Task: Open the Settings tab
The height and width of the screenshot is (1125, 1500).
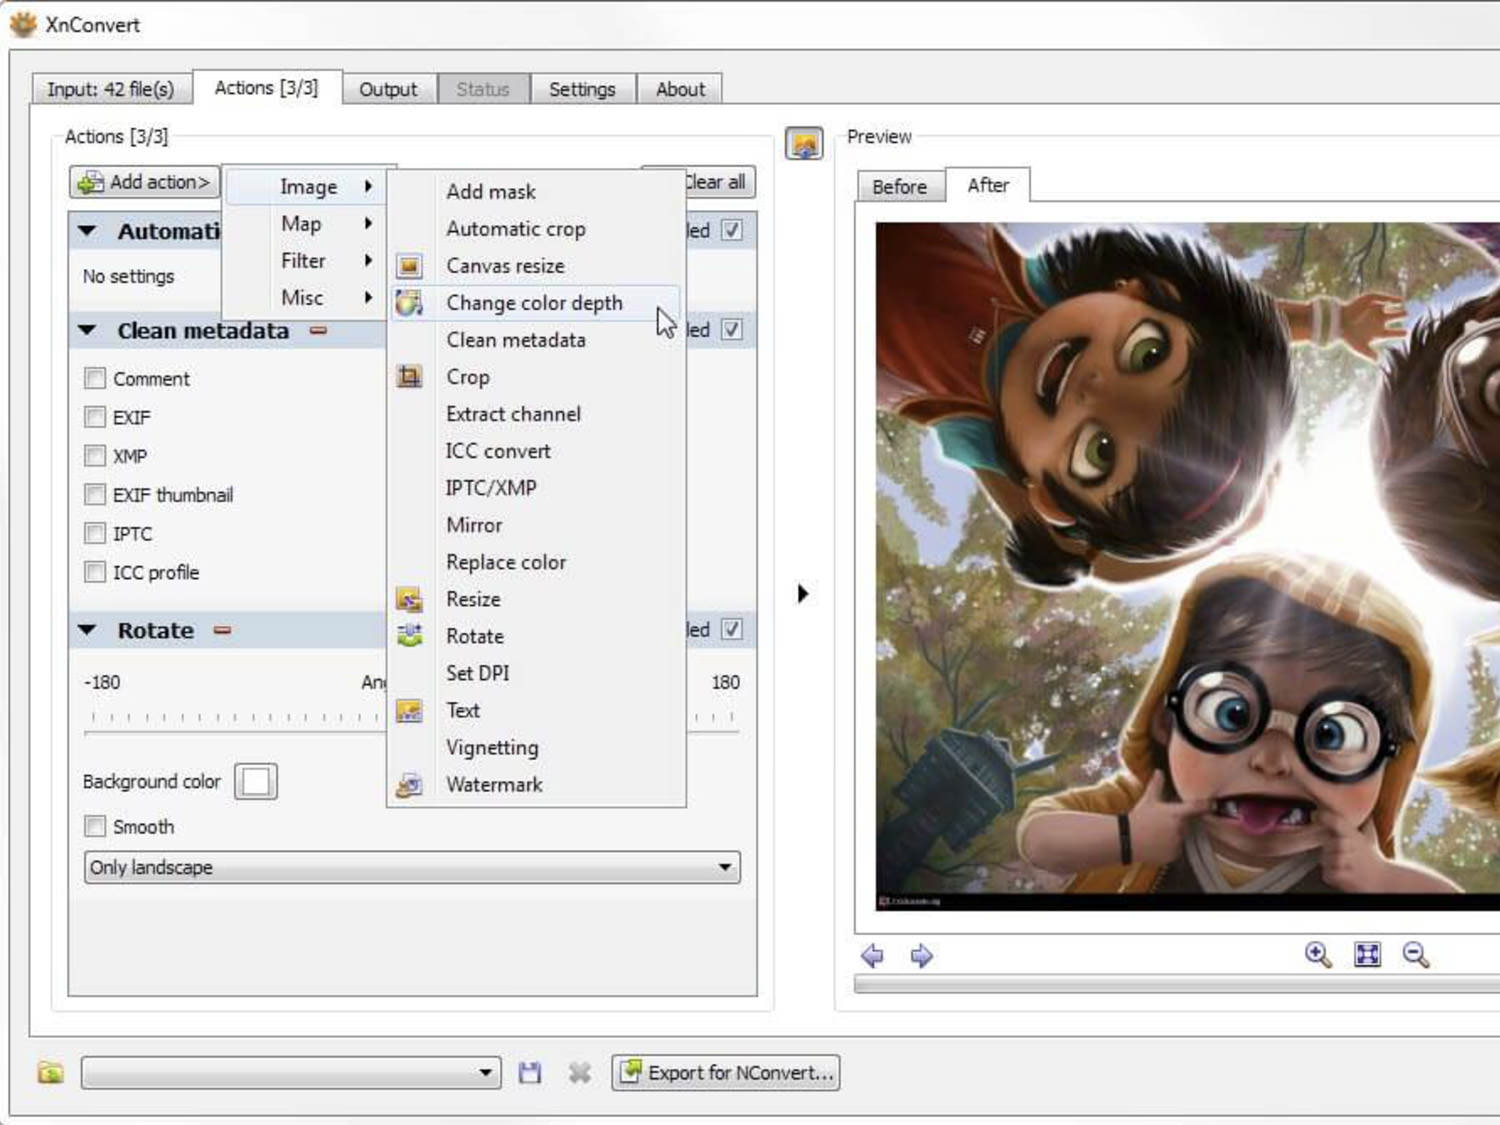Action: point(582,89)
